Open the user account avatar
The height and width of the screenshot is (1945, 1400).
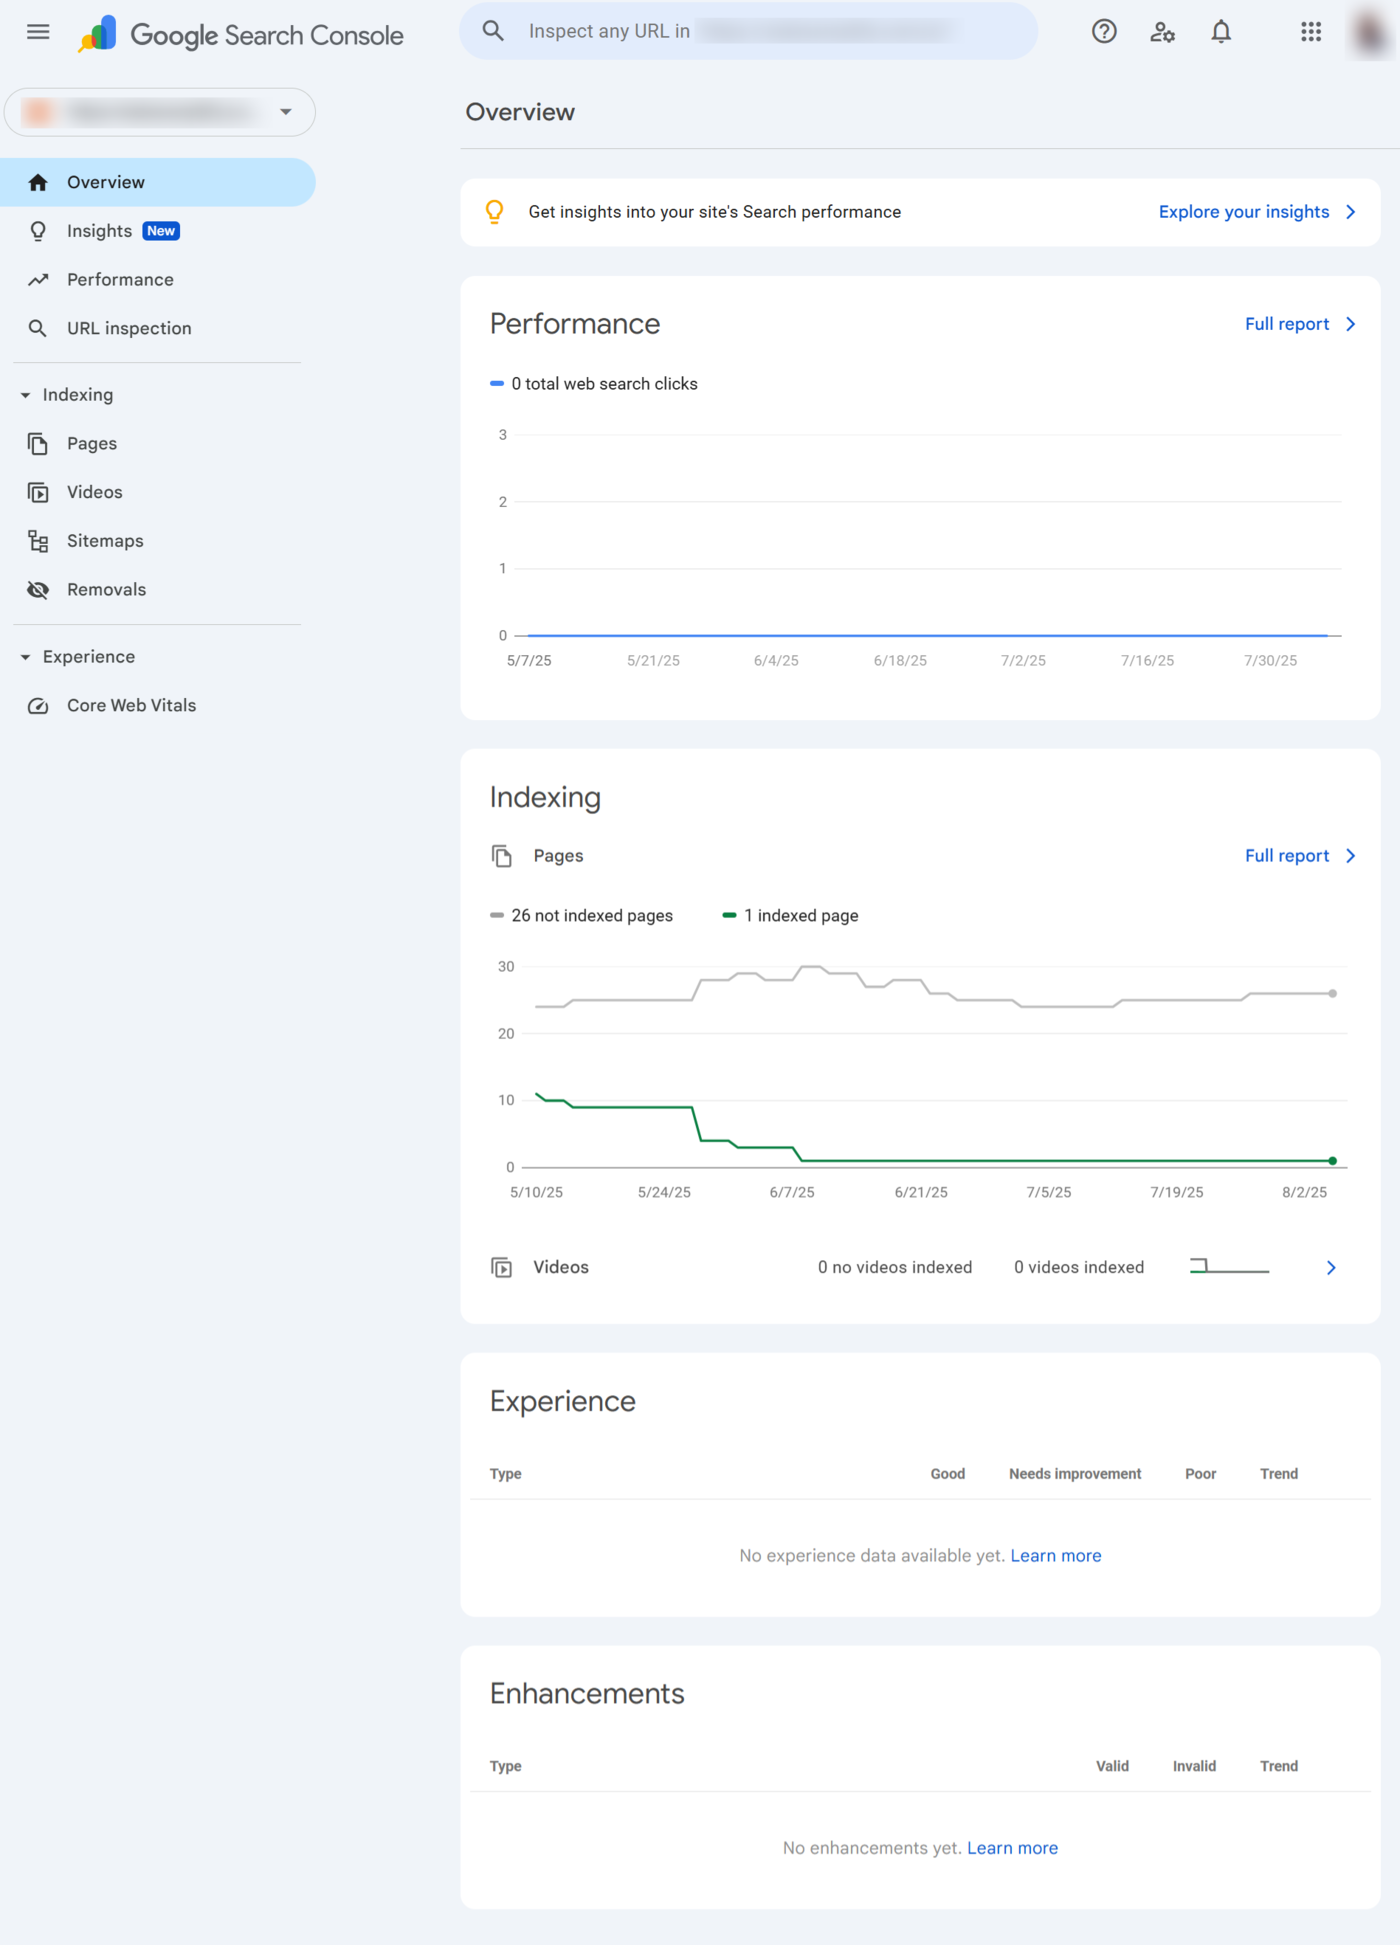[1369, 32]
